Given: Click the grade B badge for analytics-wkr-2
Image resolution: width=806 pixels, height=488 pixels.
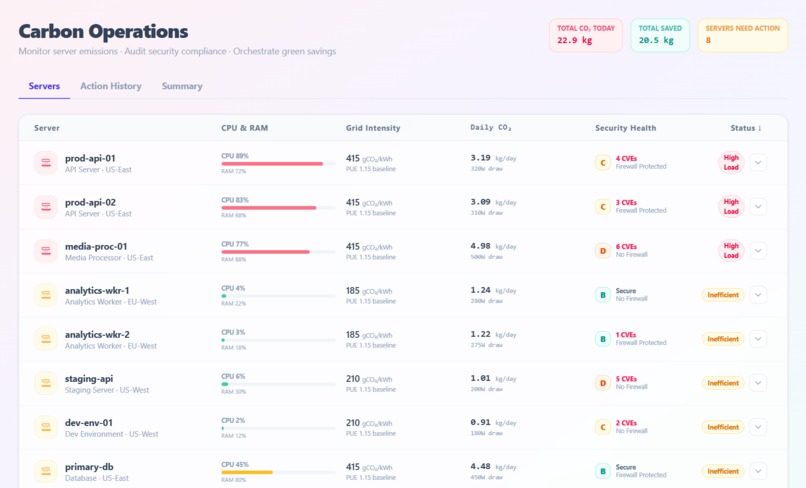Looking at the screenshot, I should [602, 339].
